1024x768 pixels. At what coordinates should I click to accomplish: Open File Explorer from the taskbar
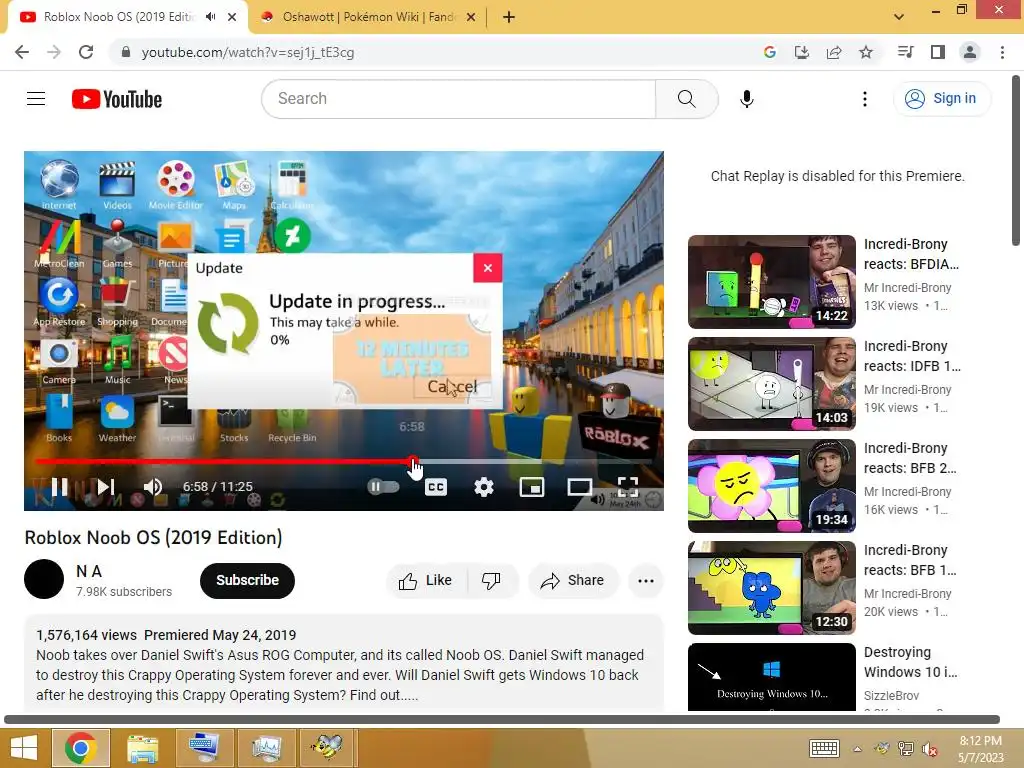coord(142,748)
